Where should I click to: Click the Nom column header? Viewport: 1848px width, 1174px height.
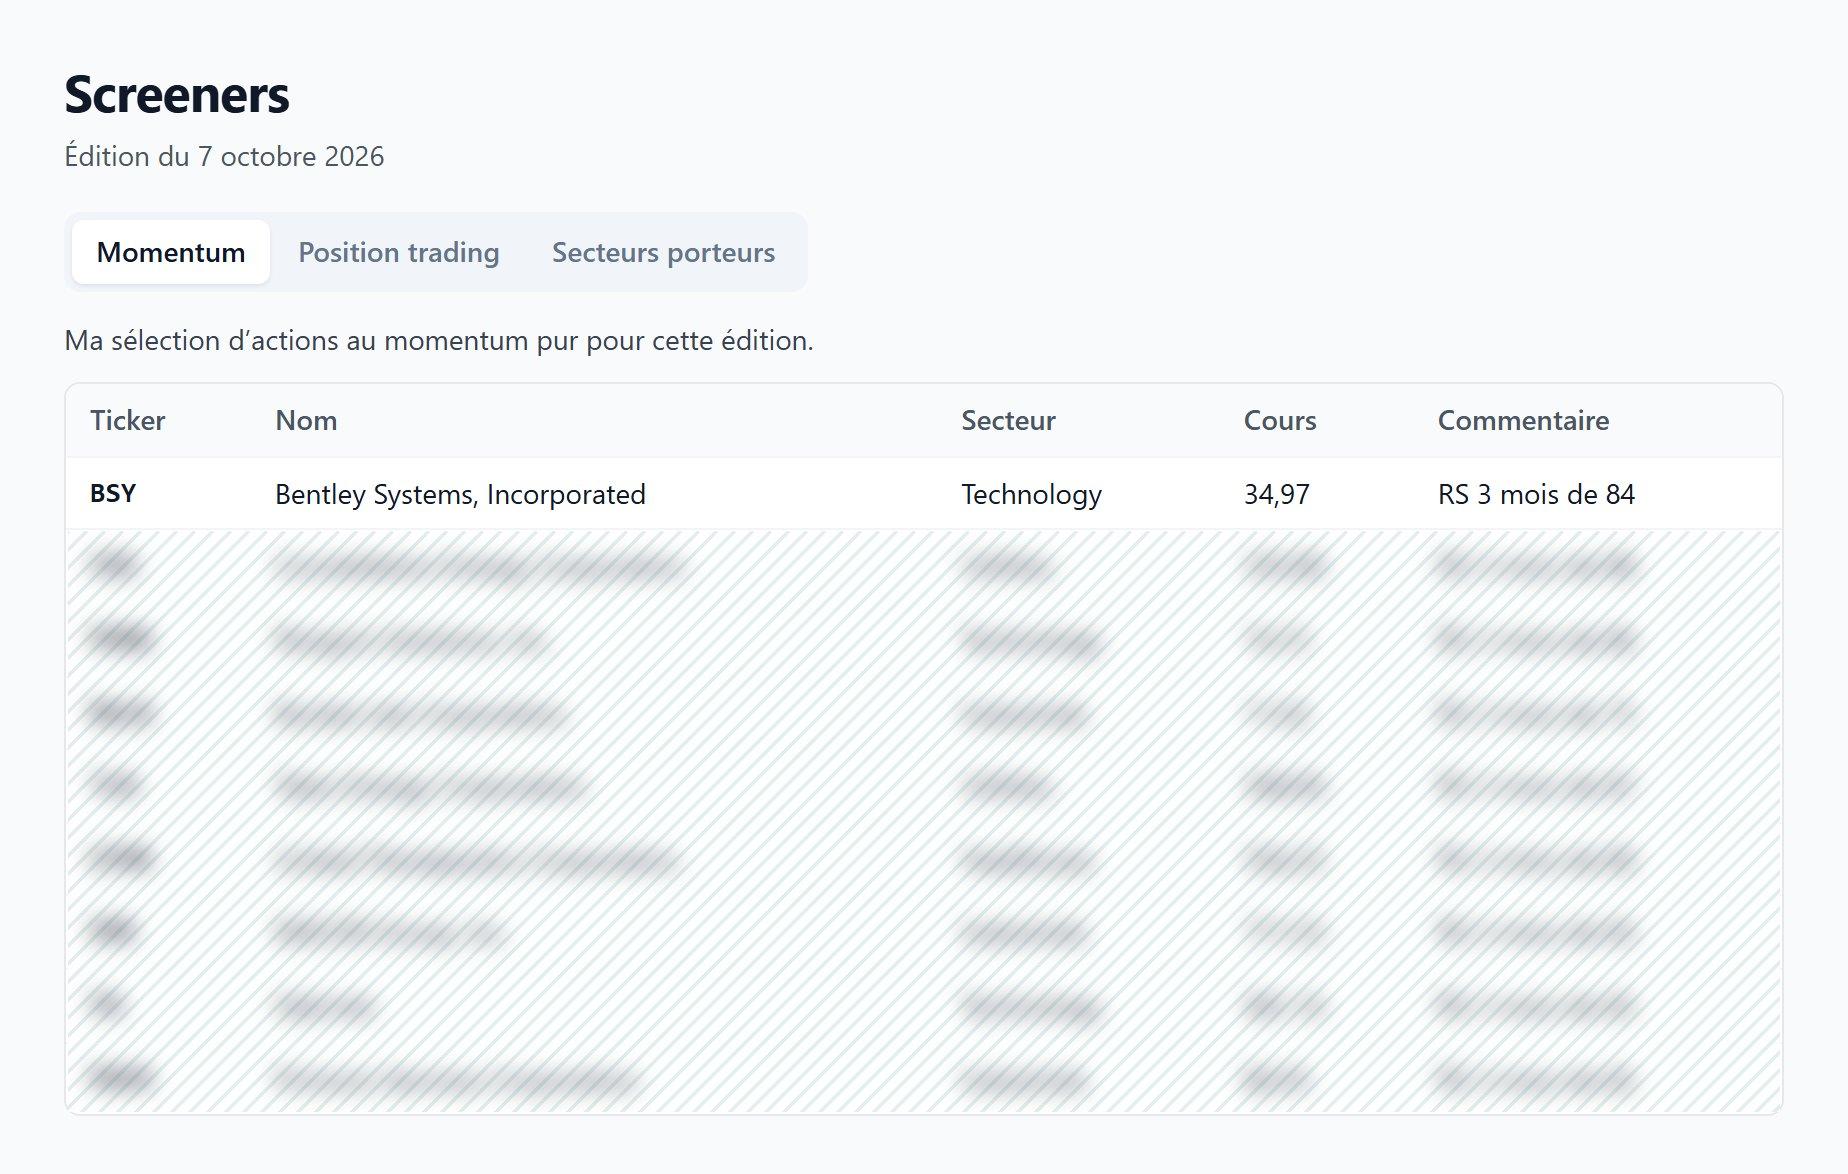(x=306, y=420)
